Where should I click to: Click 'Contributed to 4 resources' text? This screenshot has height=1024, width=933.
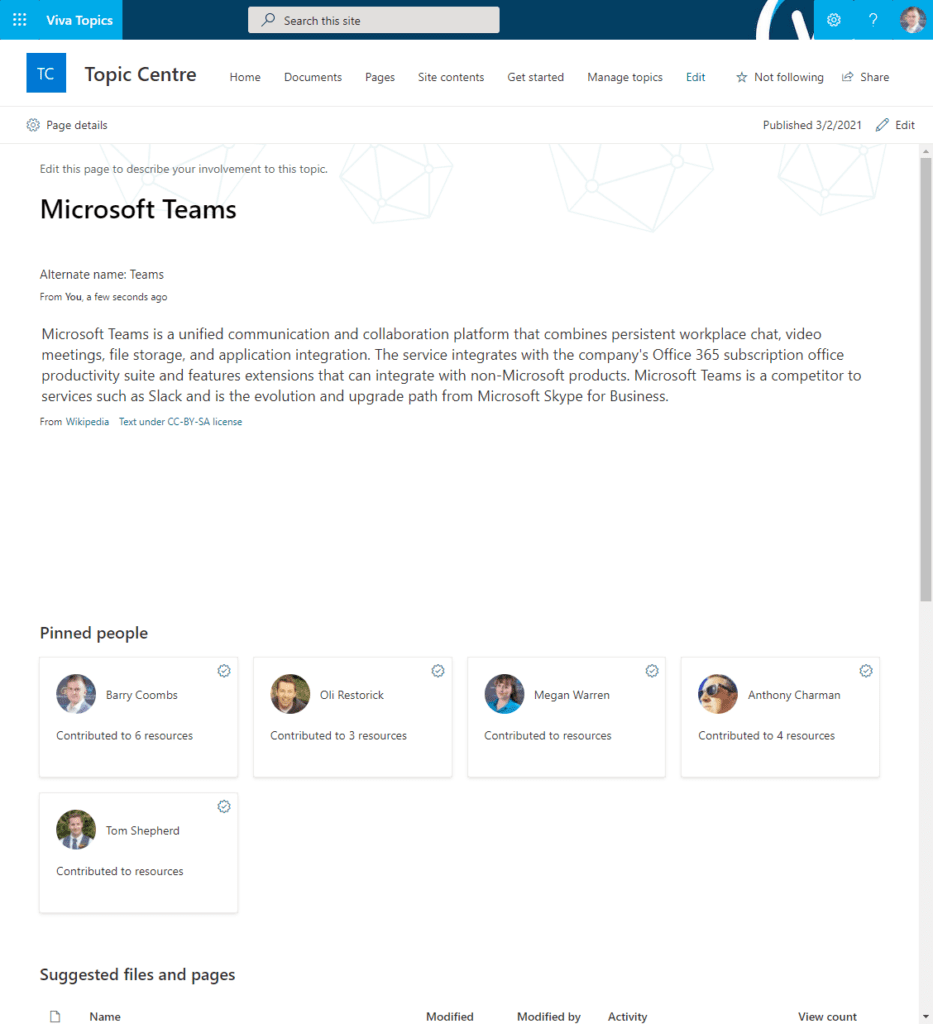tap(767, 735)
